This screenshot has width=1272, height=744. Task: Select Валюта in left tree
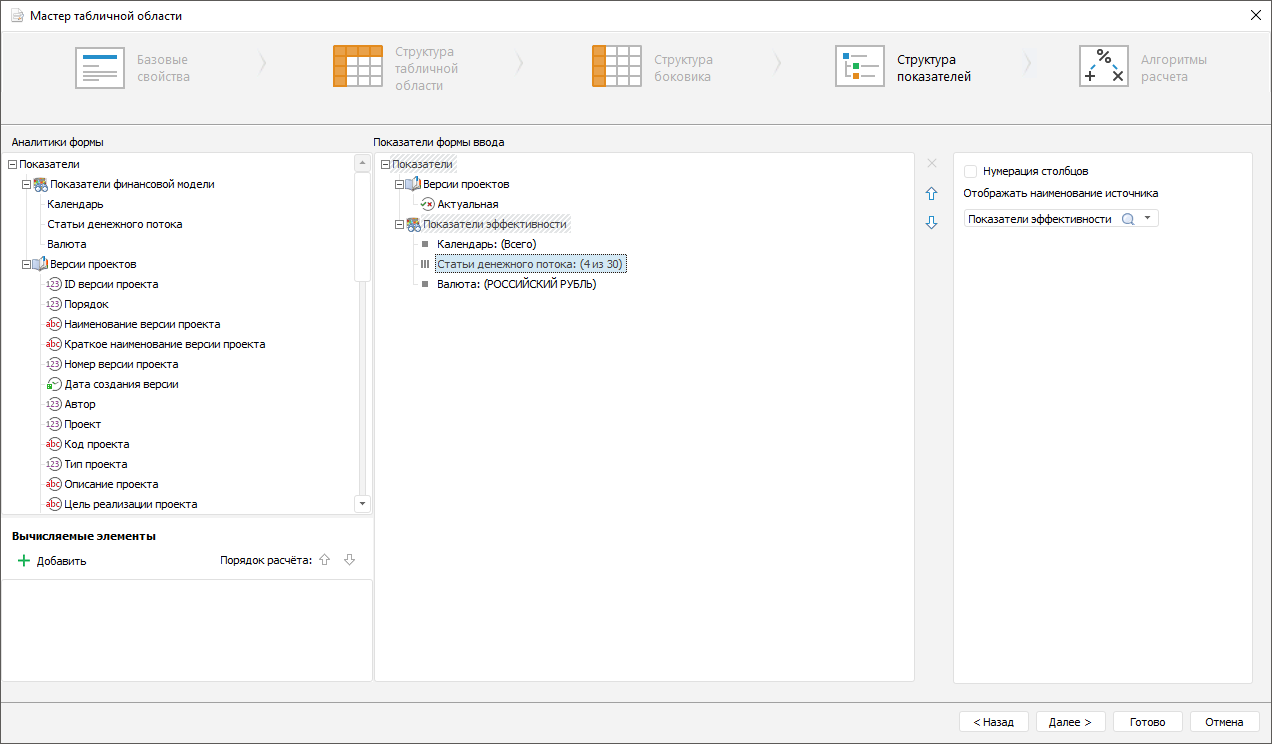67,244
